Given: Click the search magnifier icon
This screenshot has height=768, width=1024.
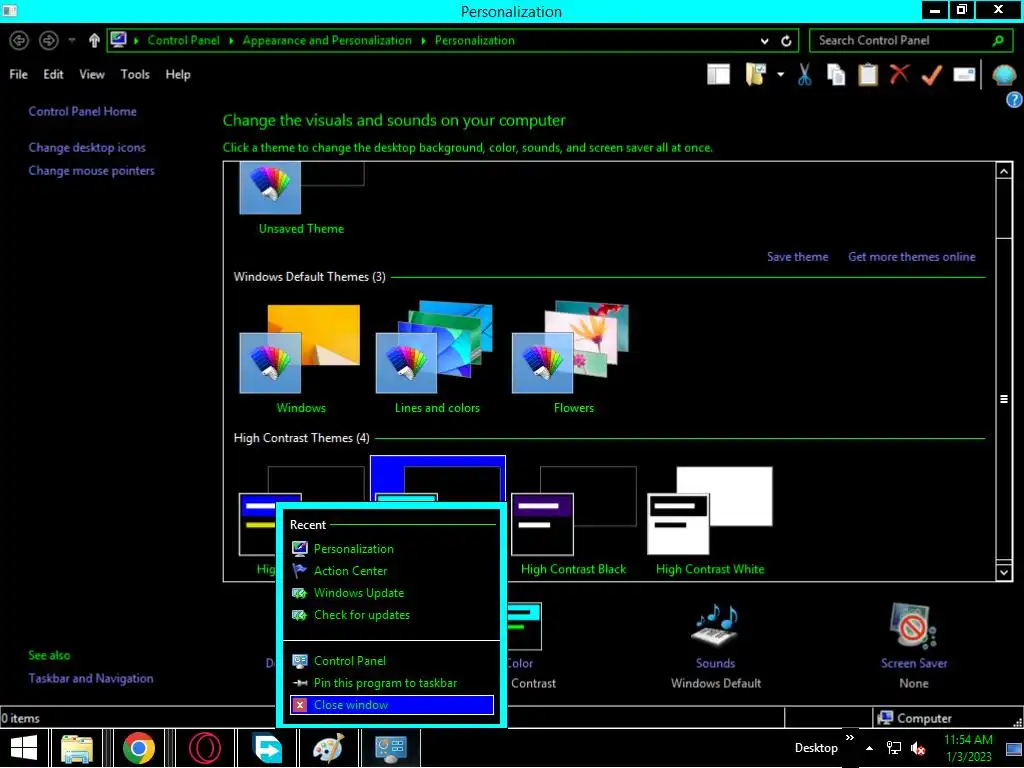Looking at the screenshot, I should pyautogui.click(x=998, y=40).
